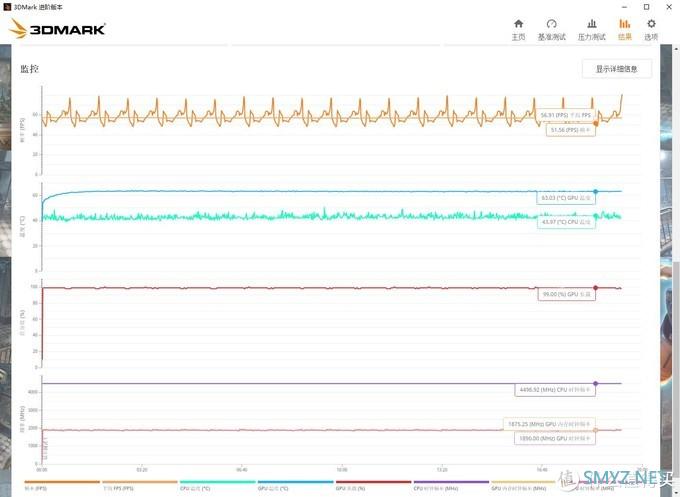Toggle the 帧率 (FPS) legend series
The height and width of the screenshot is (497, 680).
click(x=62, y=485)
